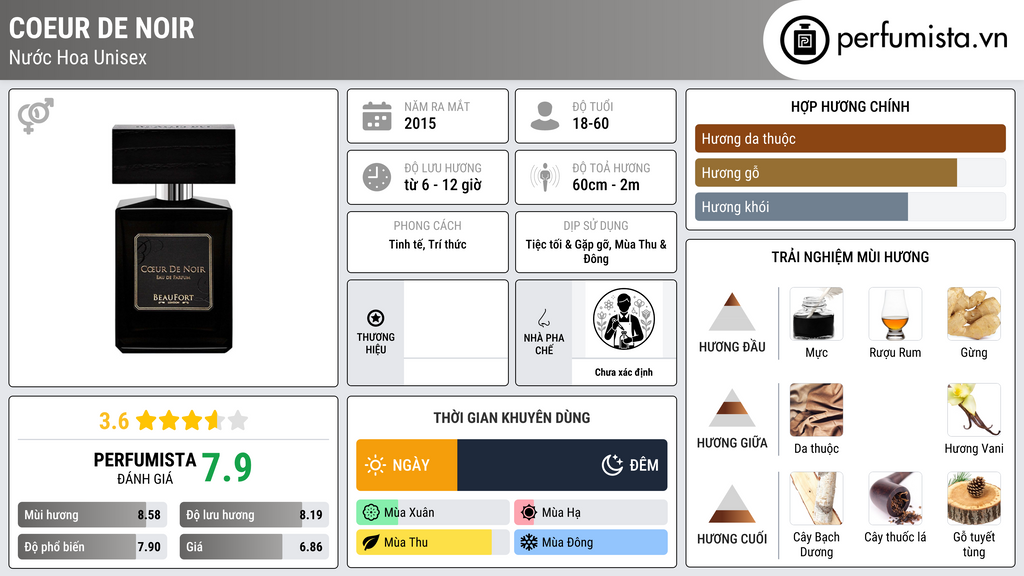Viewport: 1024px width, 576px height.
Task: Click the Cây thuốc lá pipe image
Action: pos(895,499)
